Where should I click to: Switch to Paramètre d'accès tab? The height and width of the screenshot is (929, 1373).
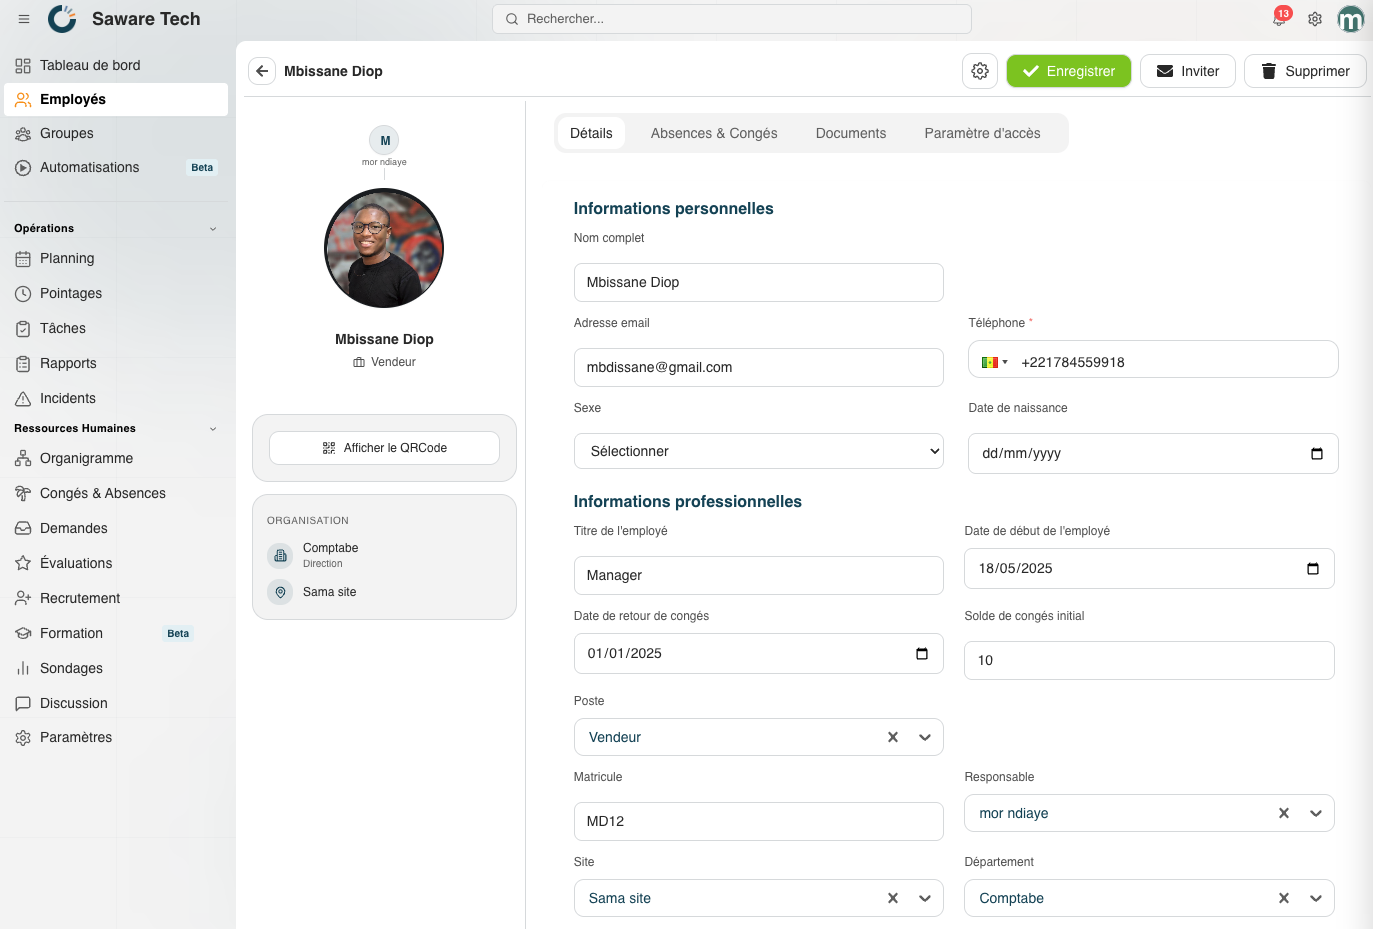click(982, 133)
